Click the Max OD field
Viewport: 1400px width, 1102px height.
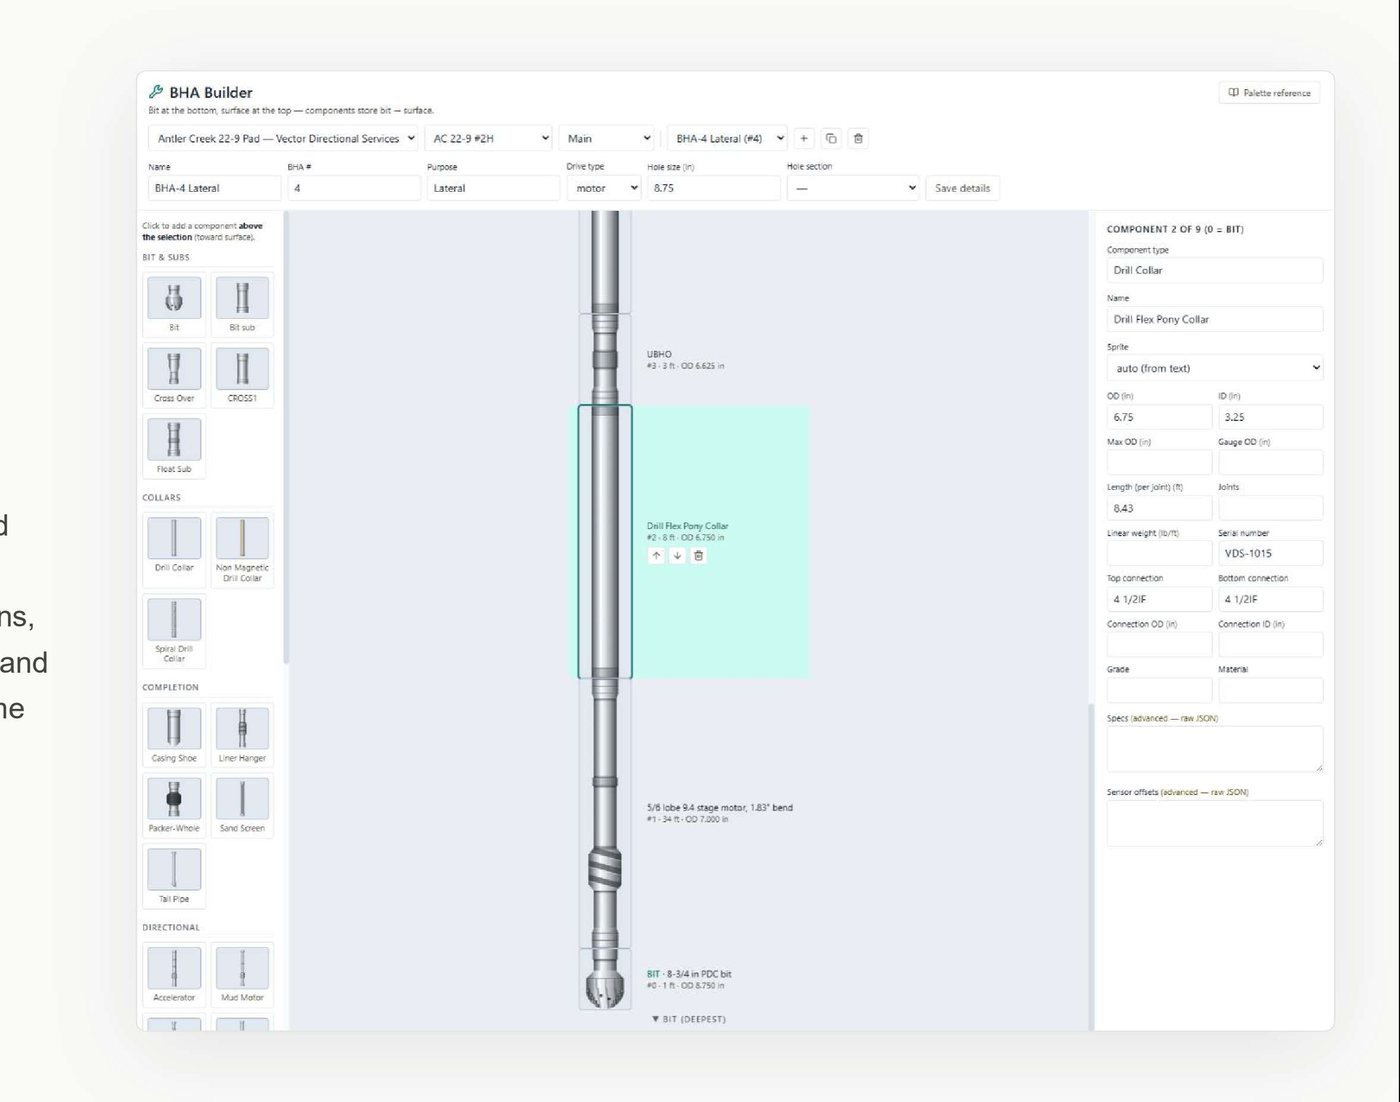click(x=1159, y=462)
